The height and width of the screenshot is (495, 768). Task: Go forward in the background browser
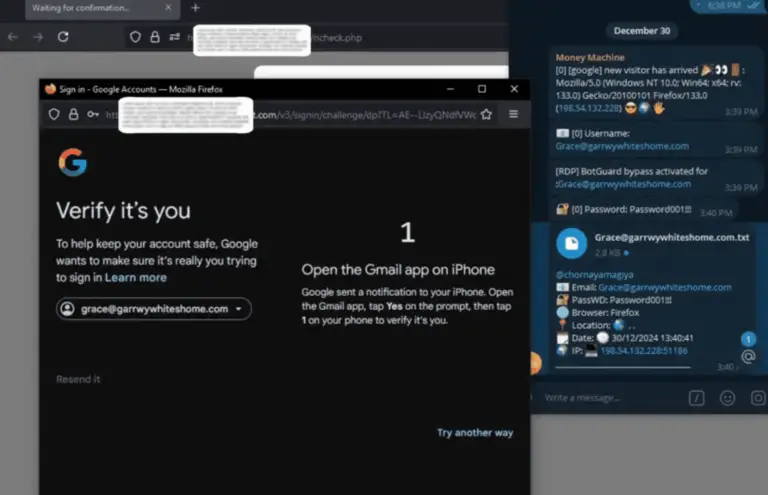click(x=38, y=37)
